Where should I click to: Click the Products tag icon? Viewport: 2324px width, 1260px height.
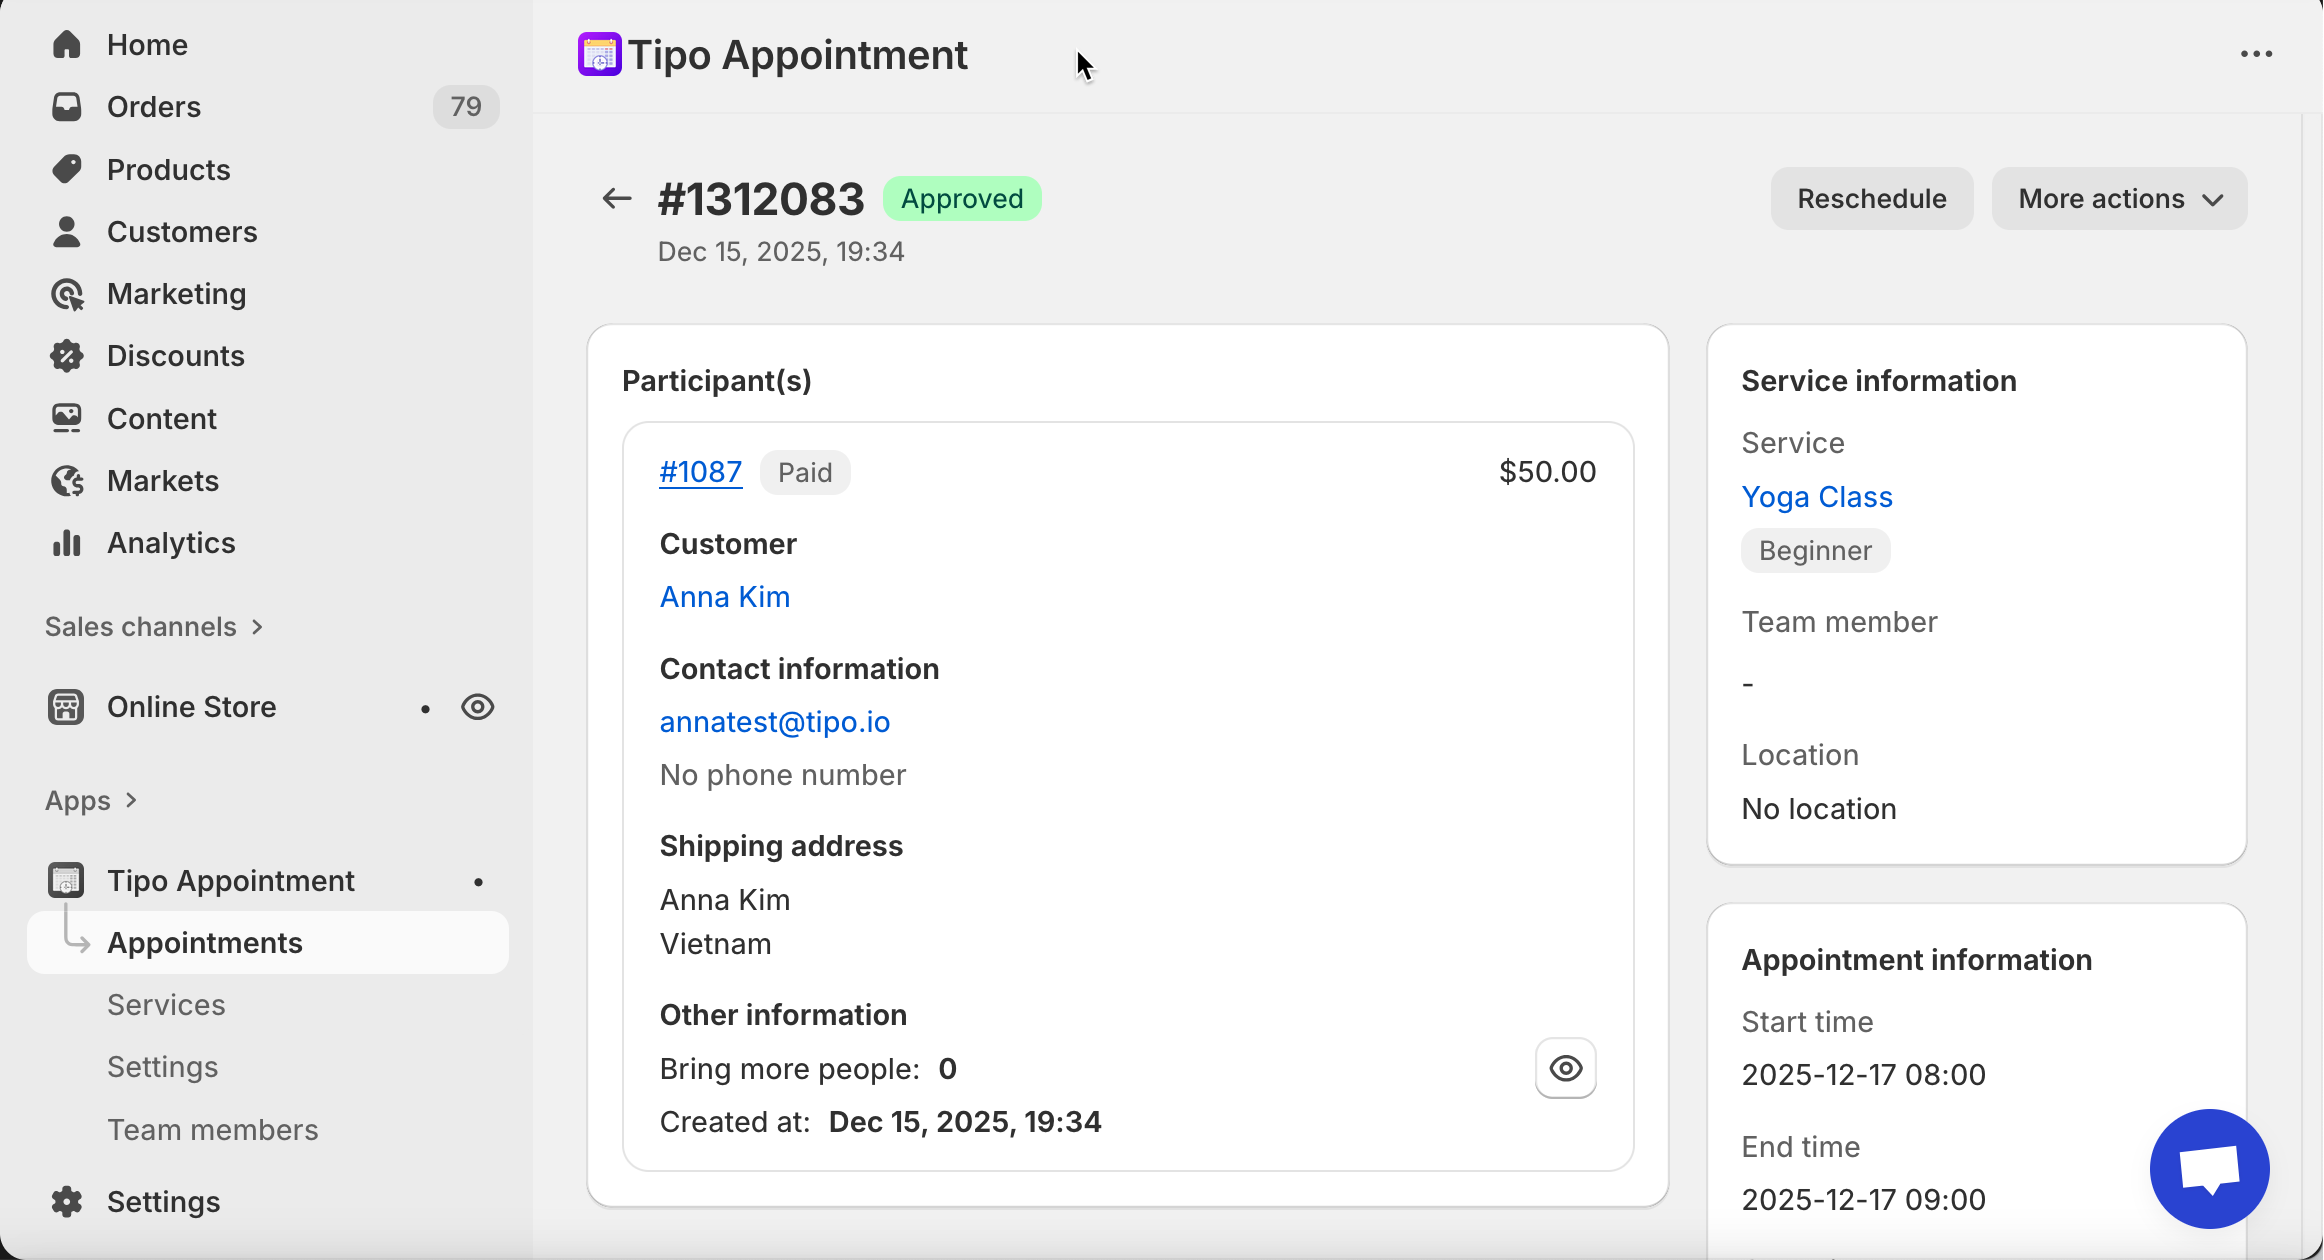point(66,169)
